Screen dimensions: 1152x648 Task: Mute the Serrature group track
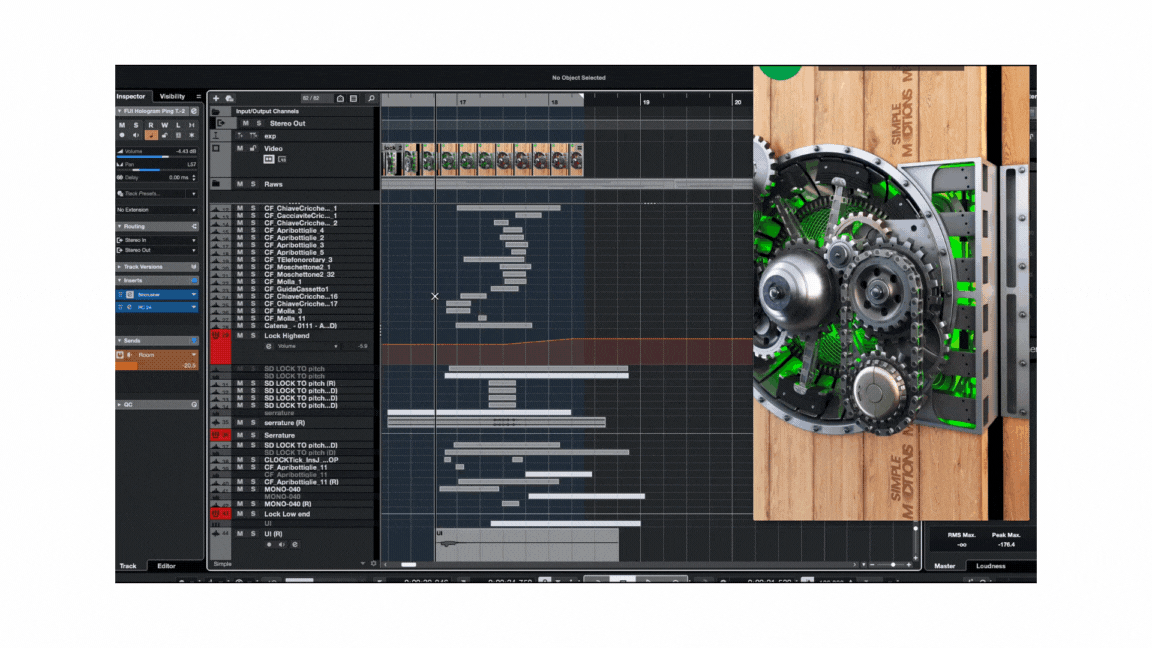[240, 436]
